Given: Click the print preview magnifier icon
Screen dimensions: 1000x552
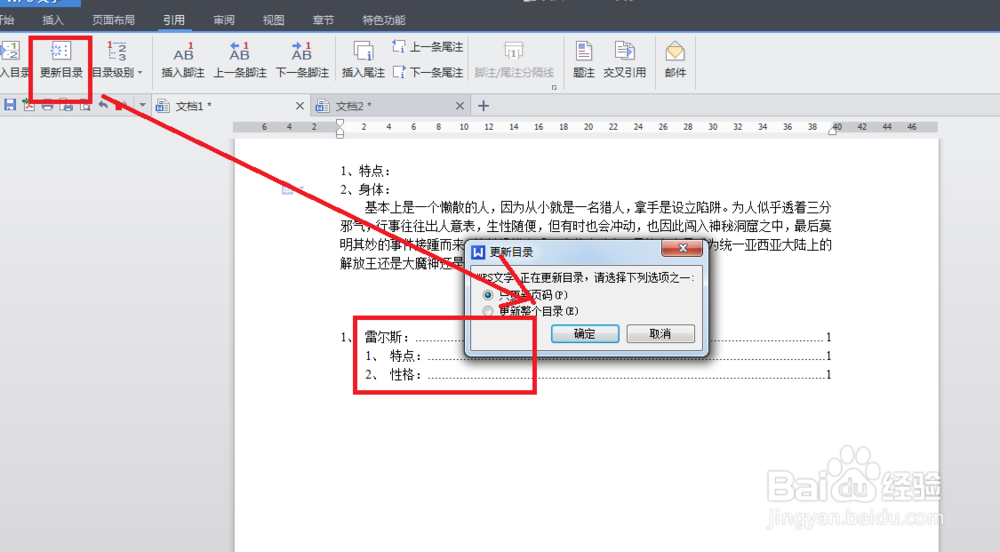Looking at the screenshot, I should tap(85, 105).
